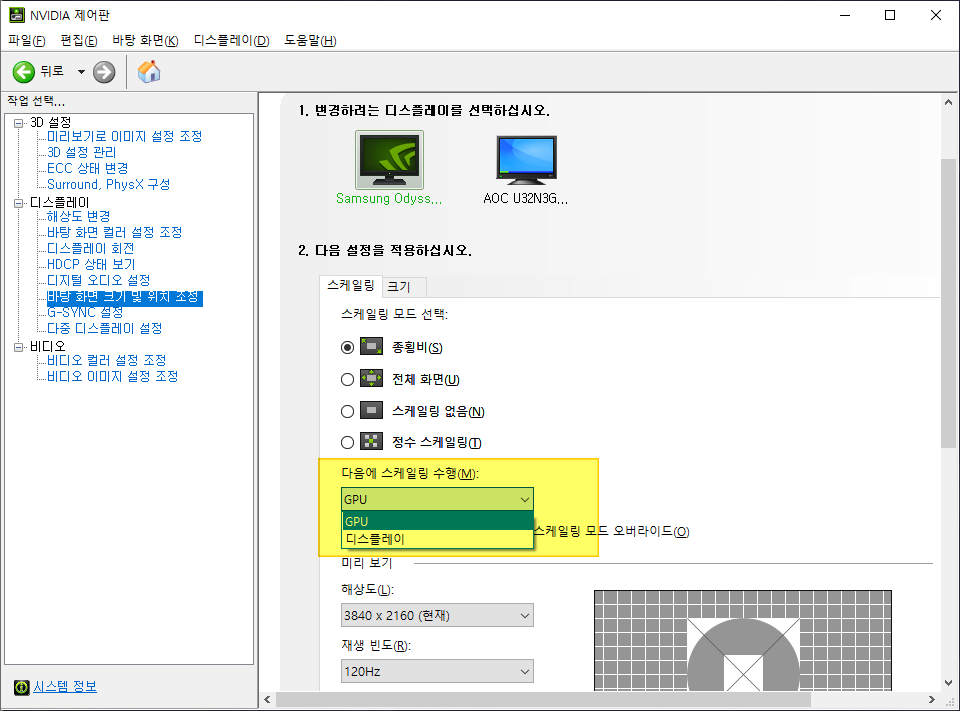Select the 전체 화면 radio button

pyautogui.click(x=347, y=380)
